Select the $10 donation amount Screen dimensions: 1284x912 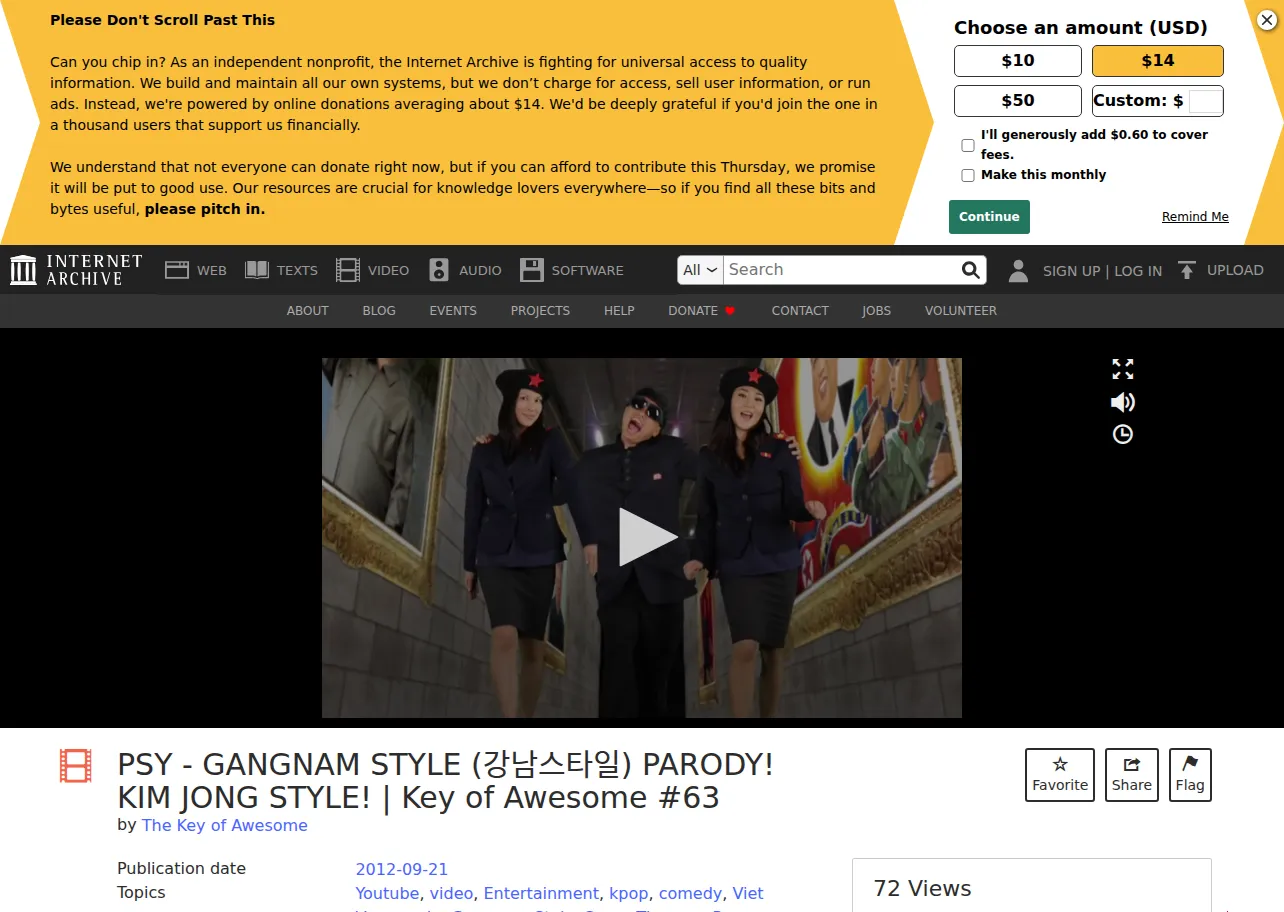(1018, 61)
